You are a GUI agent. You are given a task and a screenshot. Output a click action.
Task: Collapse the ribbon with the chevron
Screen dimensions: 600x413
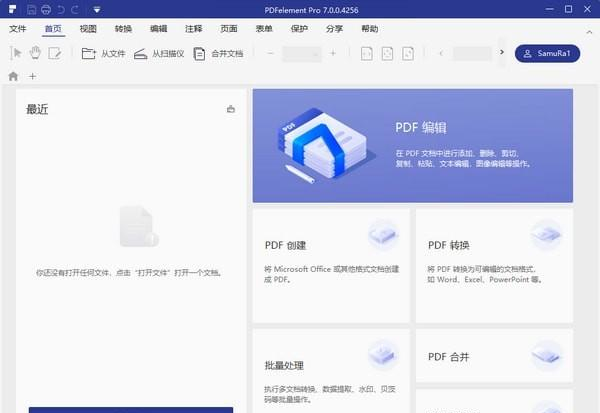click(x=589, y=32)
